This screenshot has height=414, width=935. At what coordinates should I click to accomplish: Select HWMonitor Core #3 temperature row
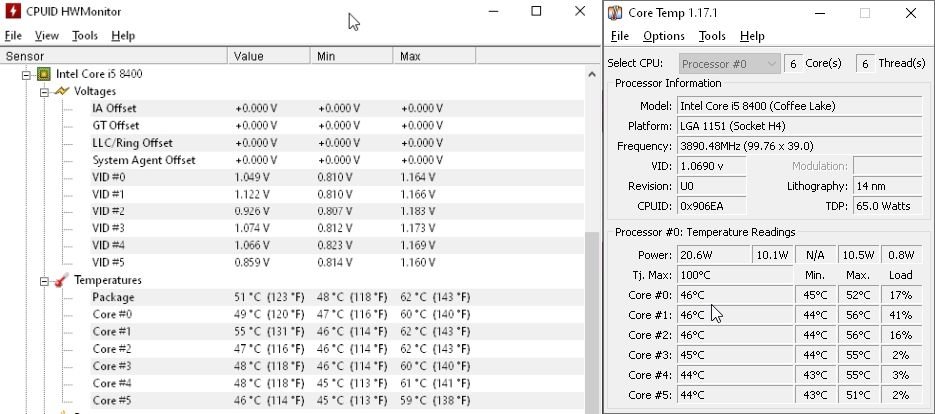coord(337,366)
